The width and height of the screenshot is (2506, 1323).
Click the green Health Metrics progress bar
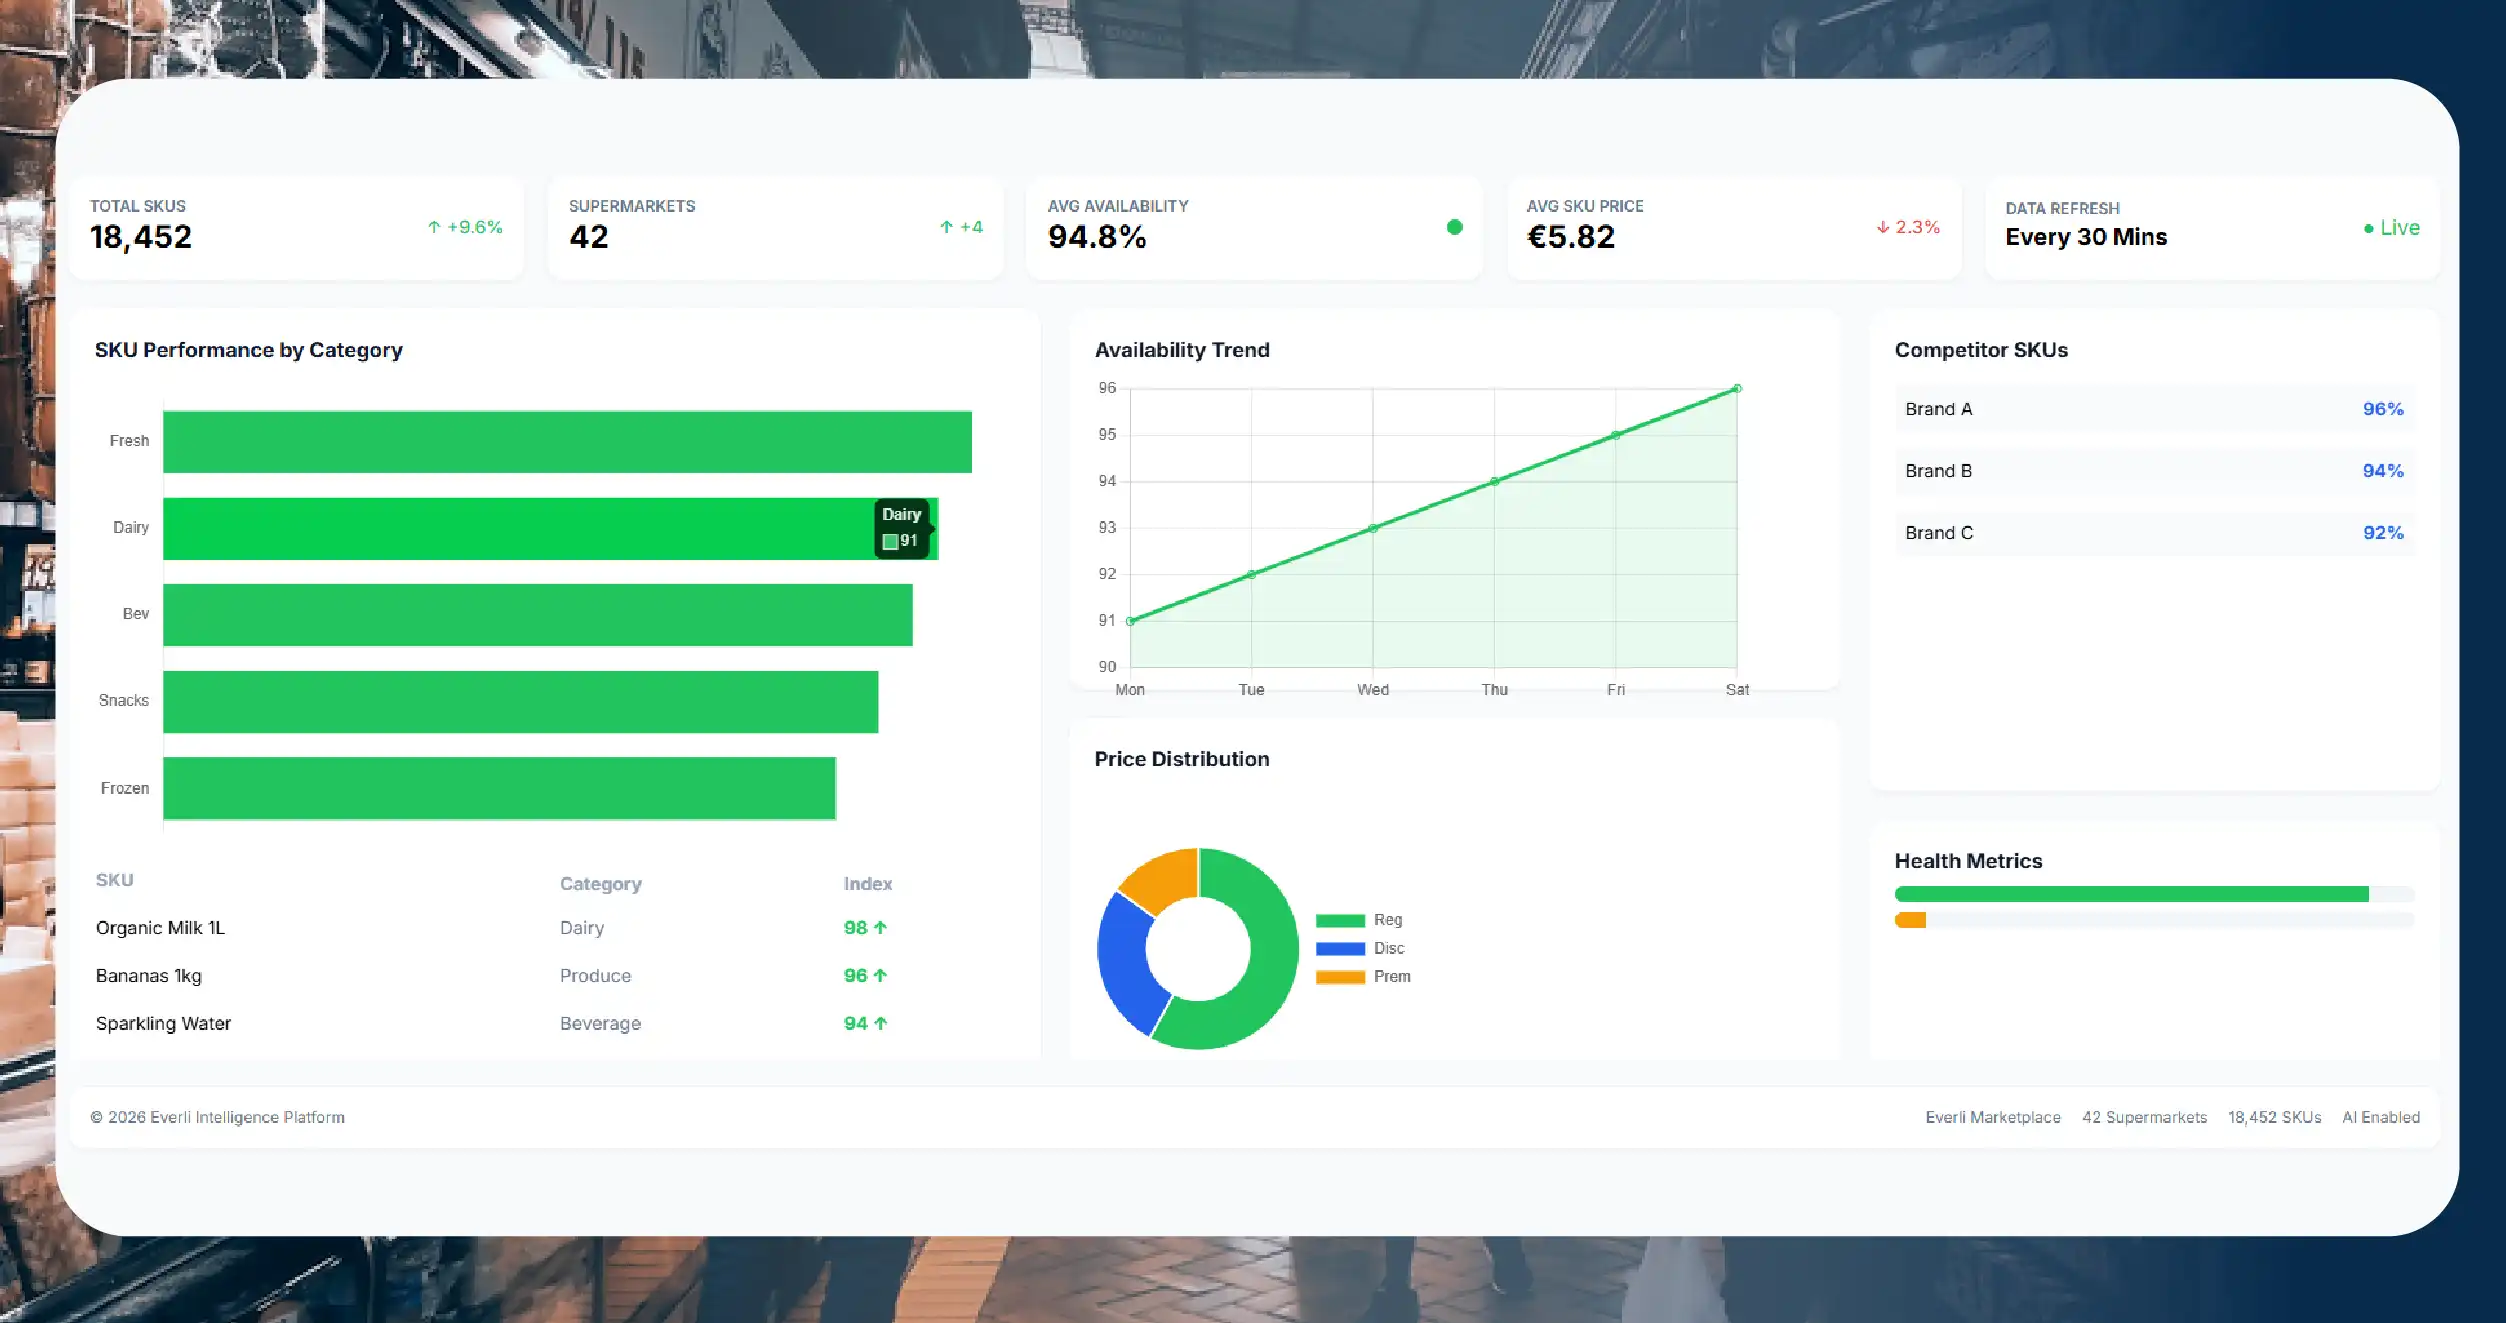pos(2131,894)
